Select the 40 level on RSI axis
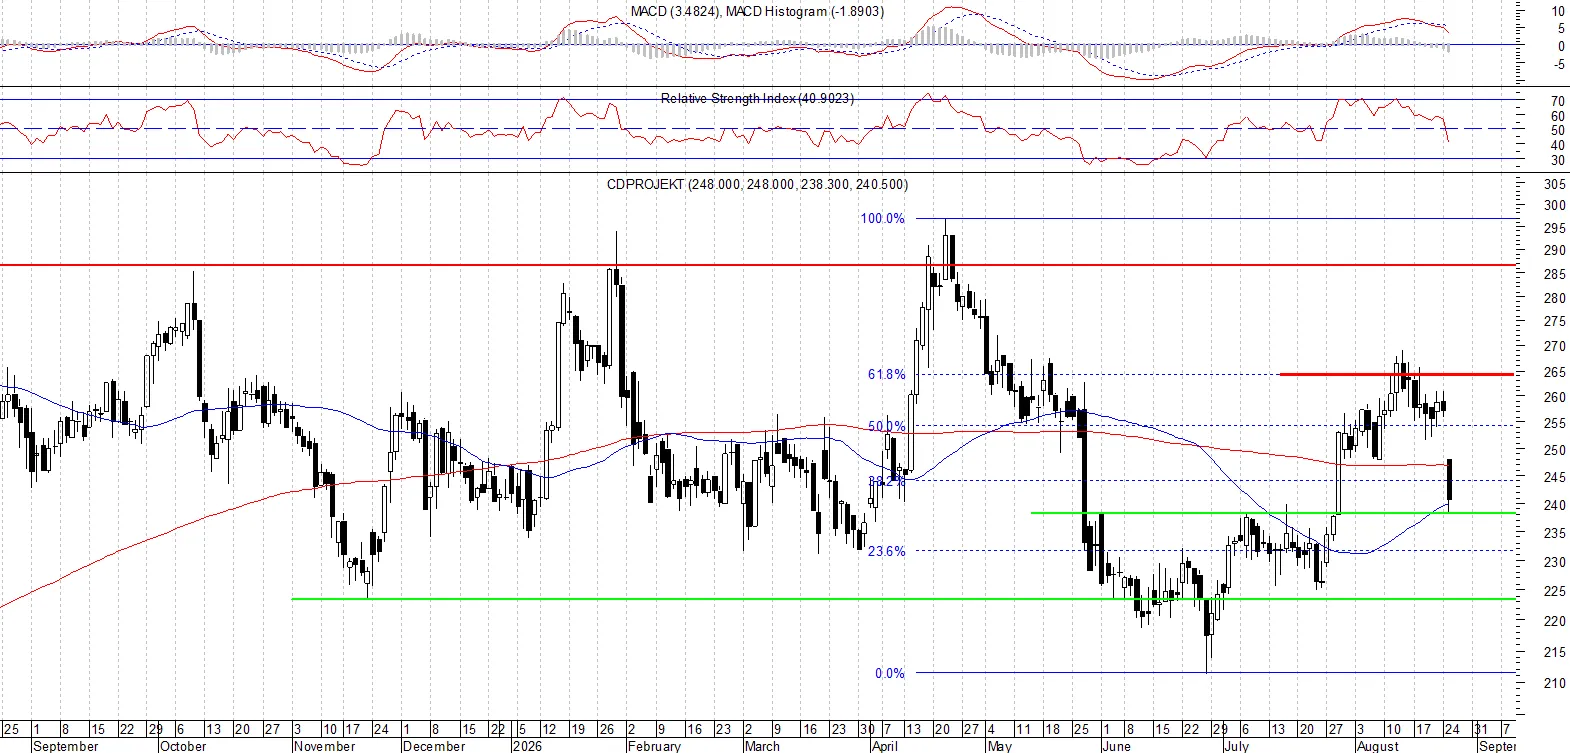 point(1558,146)
